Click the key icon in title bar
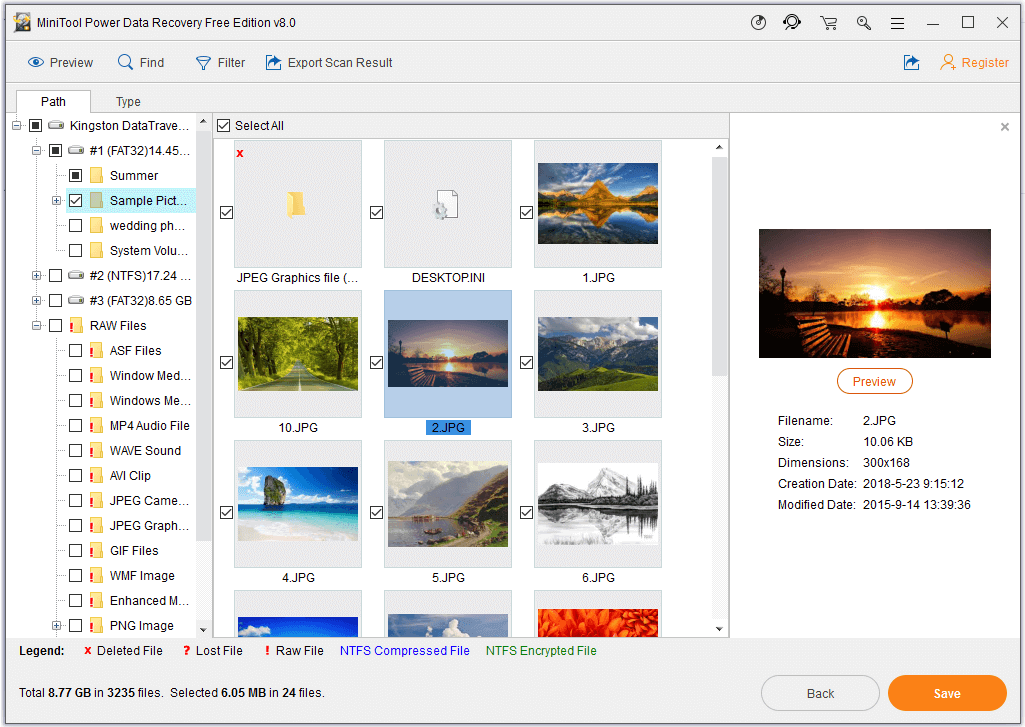 click(862, 22)
